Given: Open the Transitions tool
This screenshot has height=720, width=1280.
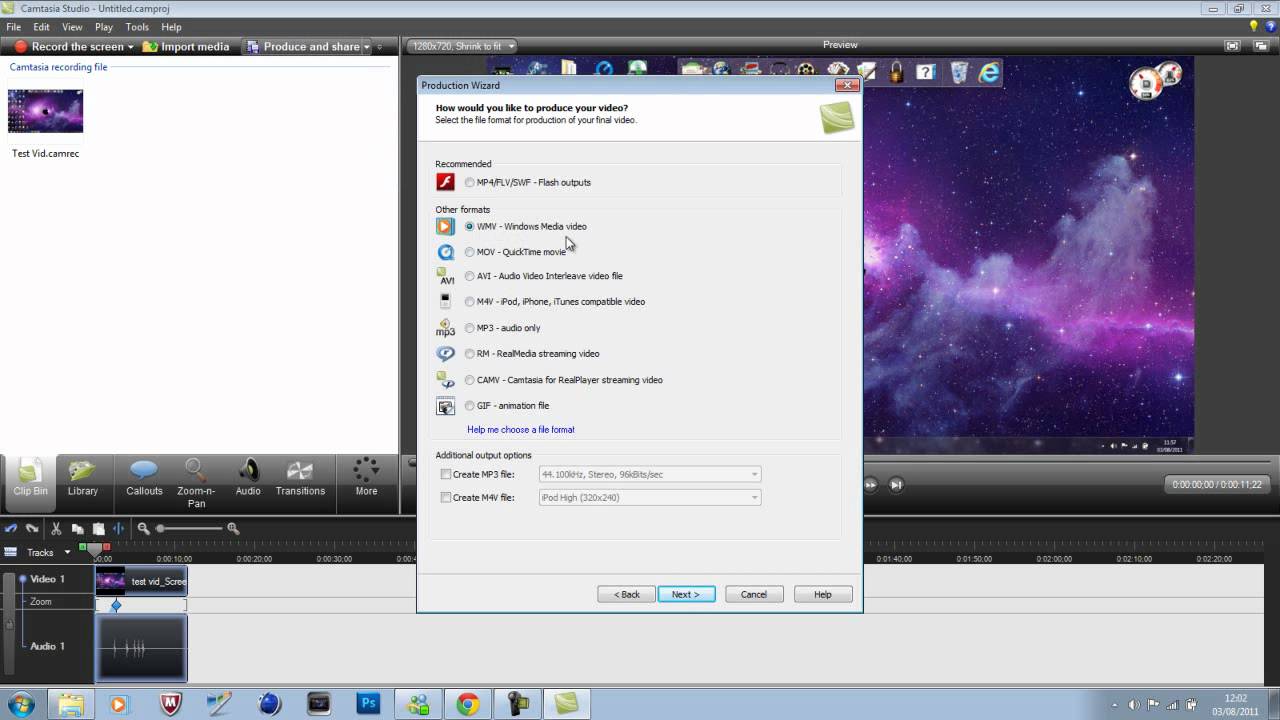Looking at the screenshot, I should 300,477.
